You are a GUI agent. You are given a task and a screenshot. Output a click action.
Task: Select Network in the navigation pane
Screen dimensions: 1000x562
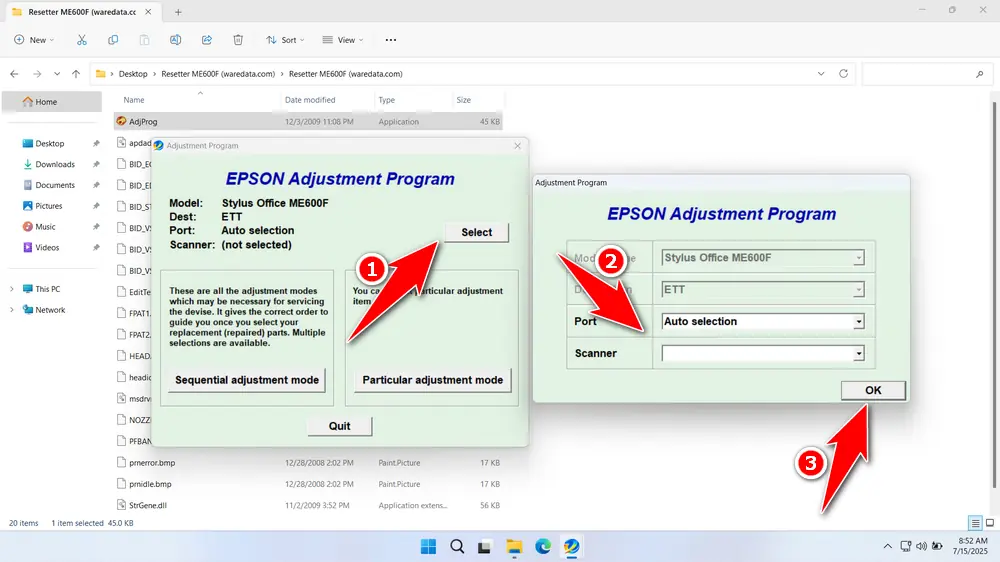[x=50, y=310]
